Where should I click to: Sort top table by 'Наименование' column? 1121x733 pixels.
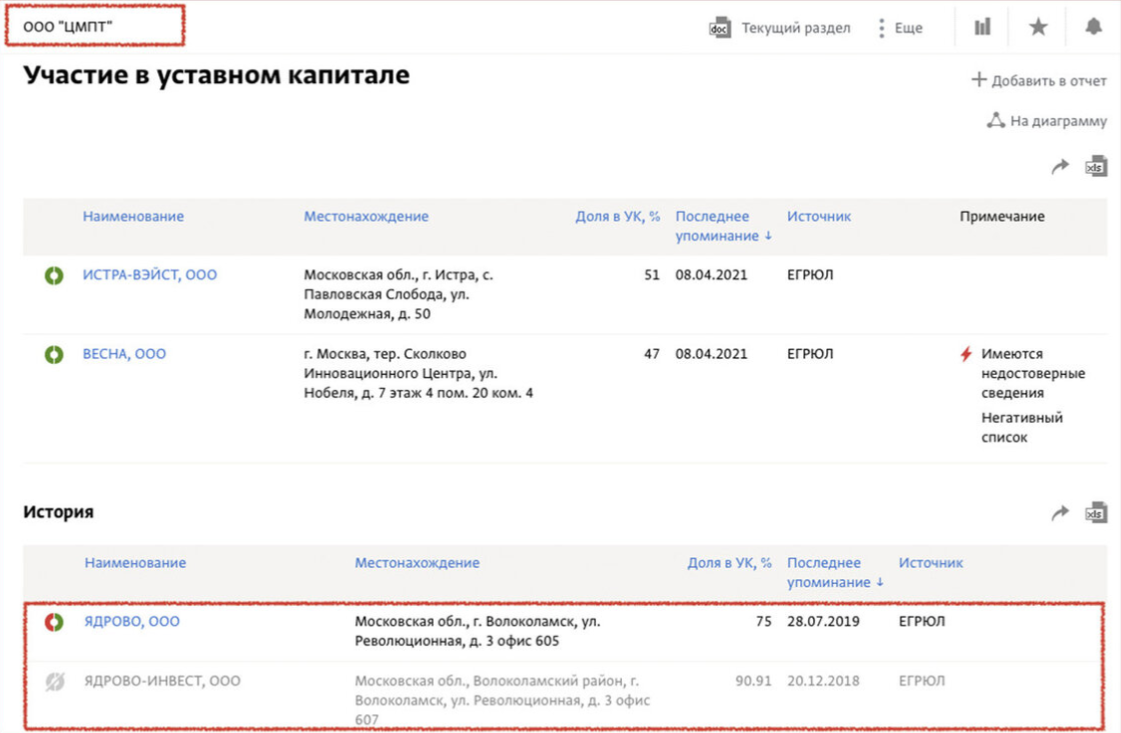(133, 216)
